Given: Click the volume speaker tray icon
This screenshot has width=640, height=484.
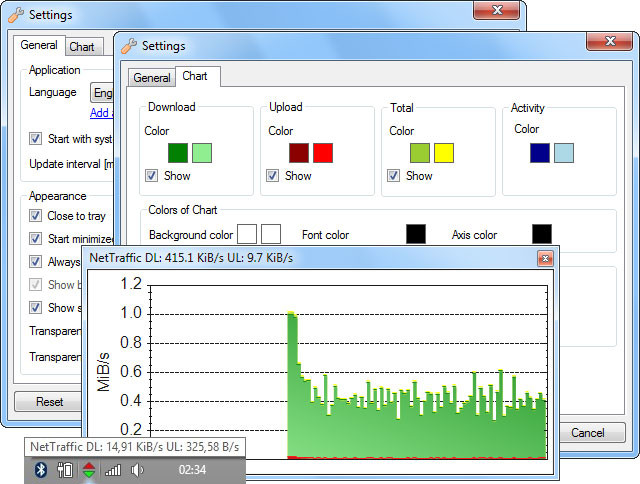Looking at the screenshot, I should pos(137,470).
